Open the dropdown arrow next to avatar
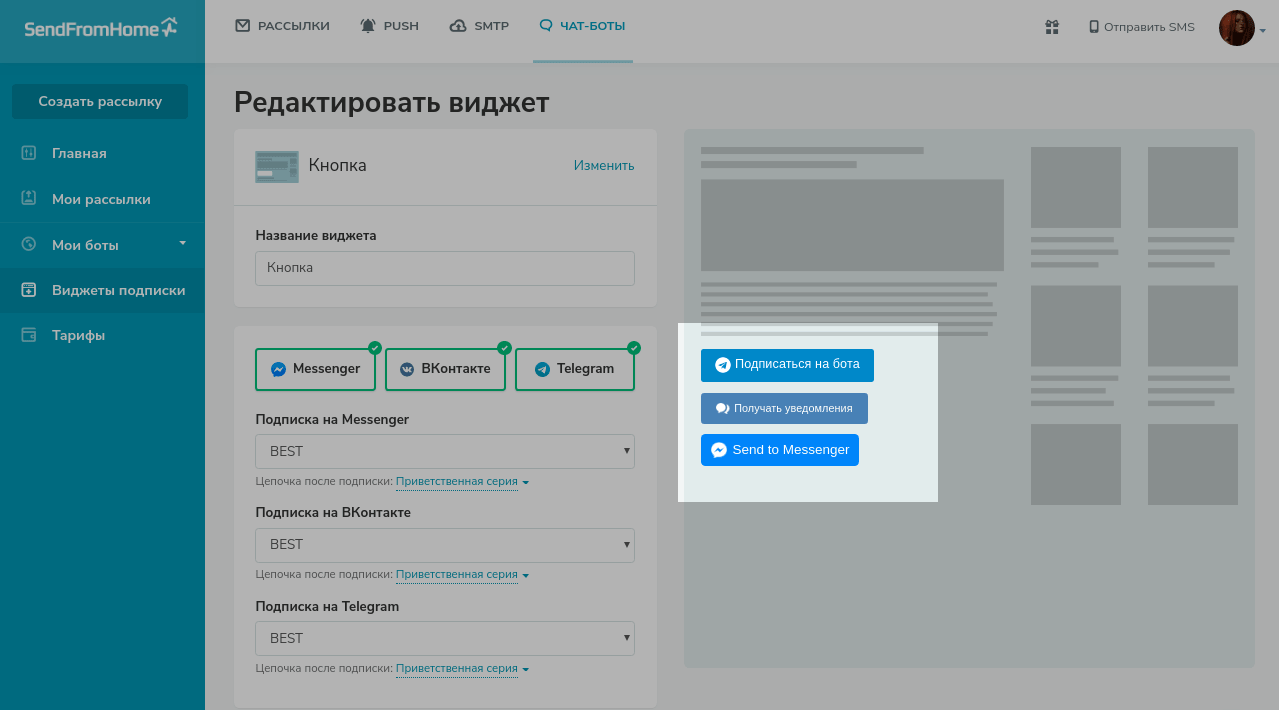 click(1262, 31)
